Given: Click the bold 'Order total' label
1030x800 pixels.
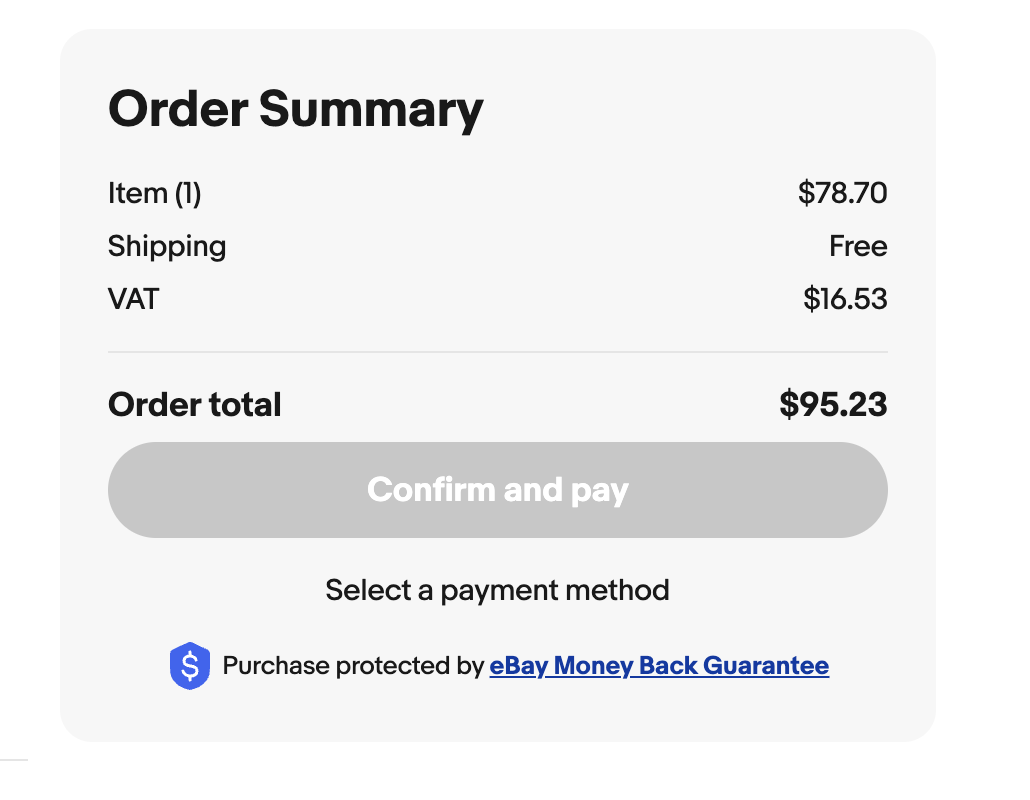Looking at the screenshot, I should click(x=195, y=405).
